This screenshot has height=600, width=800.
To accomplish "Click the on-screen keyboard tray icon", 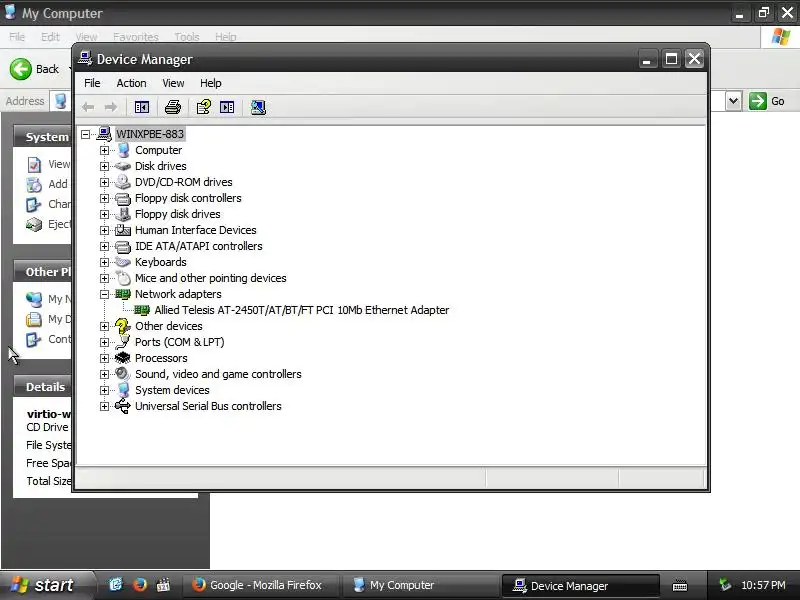I will pos(680,586).
